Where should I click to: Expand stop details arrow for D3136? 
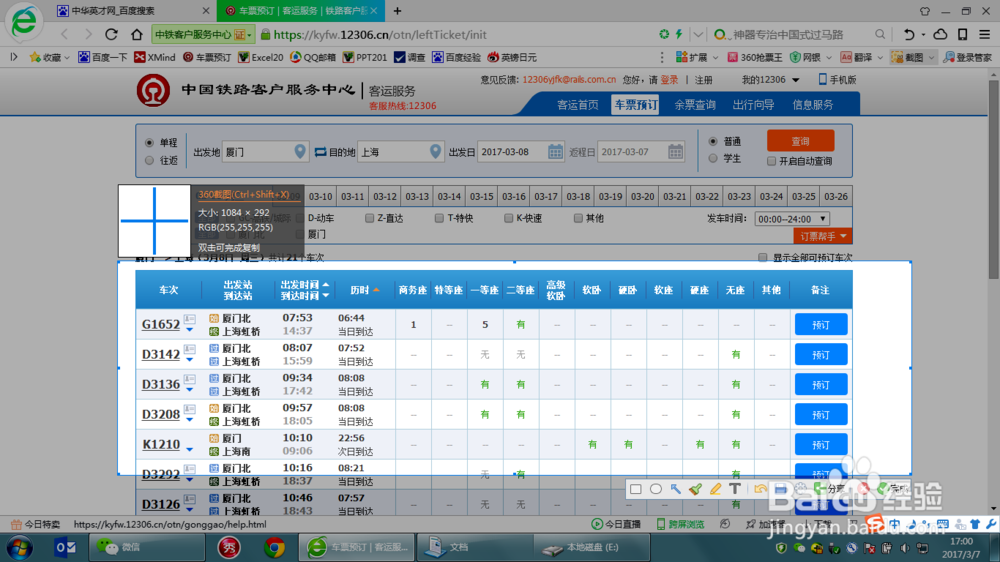coord(189,390)
